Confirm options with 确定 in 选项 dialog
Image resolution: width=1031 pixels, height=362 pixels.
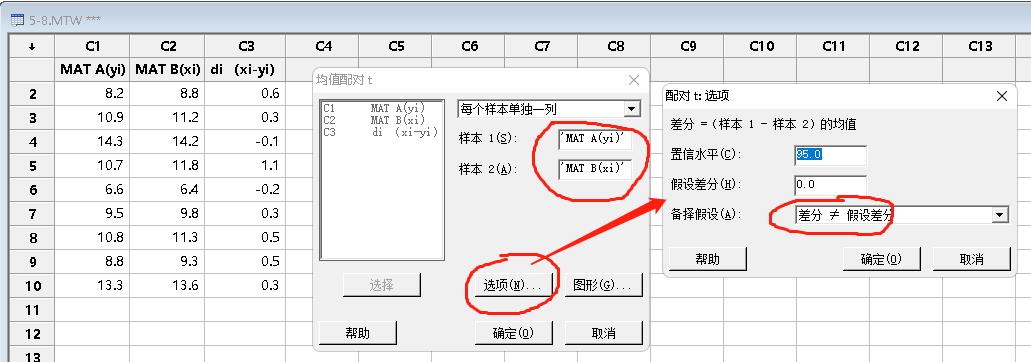point(881,259)
